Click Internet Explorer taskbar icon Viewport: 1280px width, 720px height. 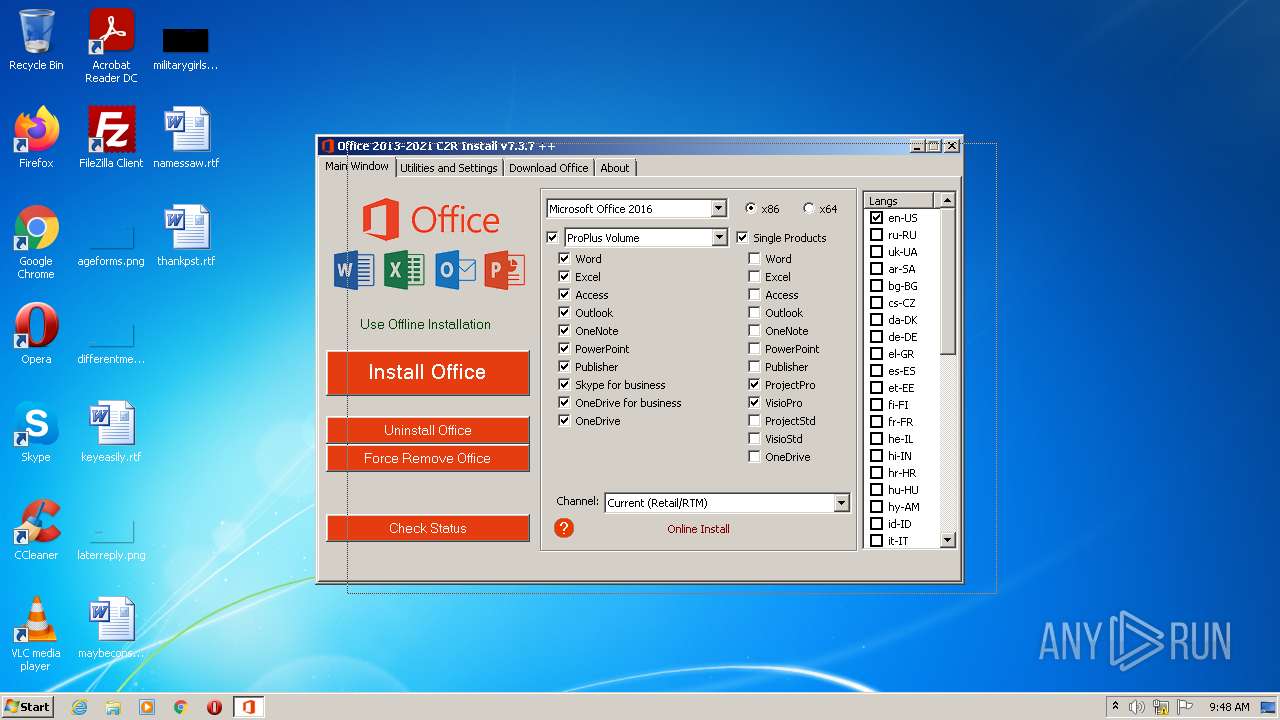point(79,707)
